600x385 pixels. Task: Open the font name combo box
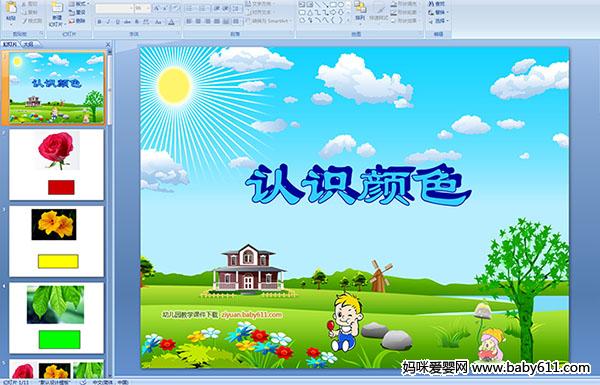(114, 8)
